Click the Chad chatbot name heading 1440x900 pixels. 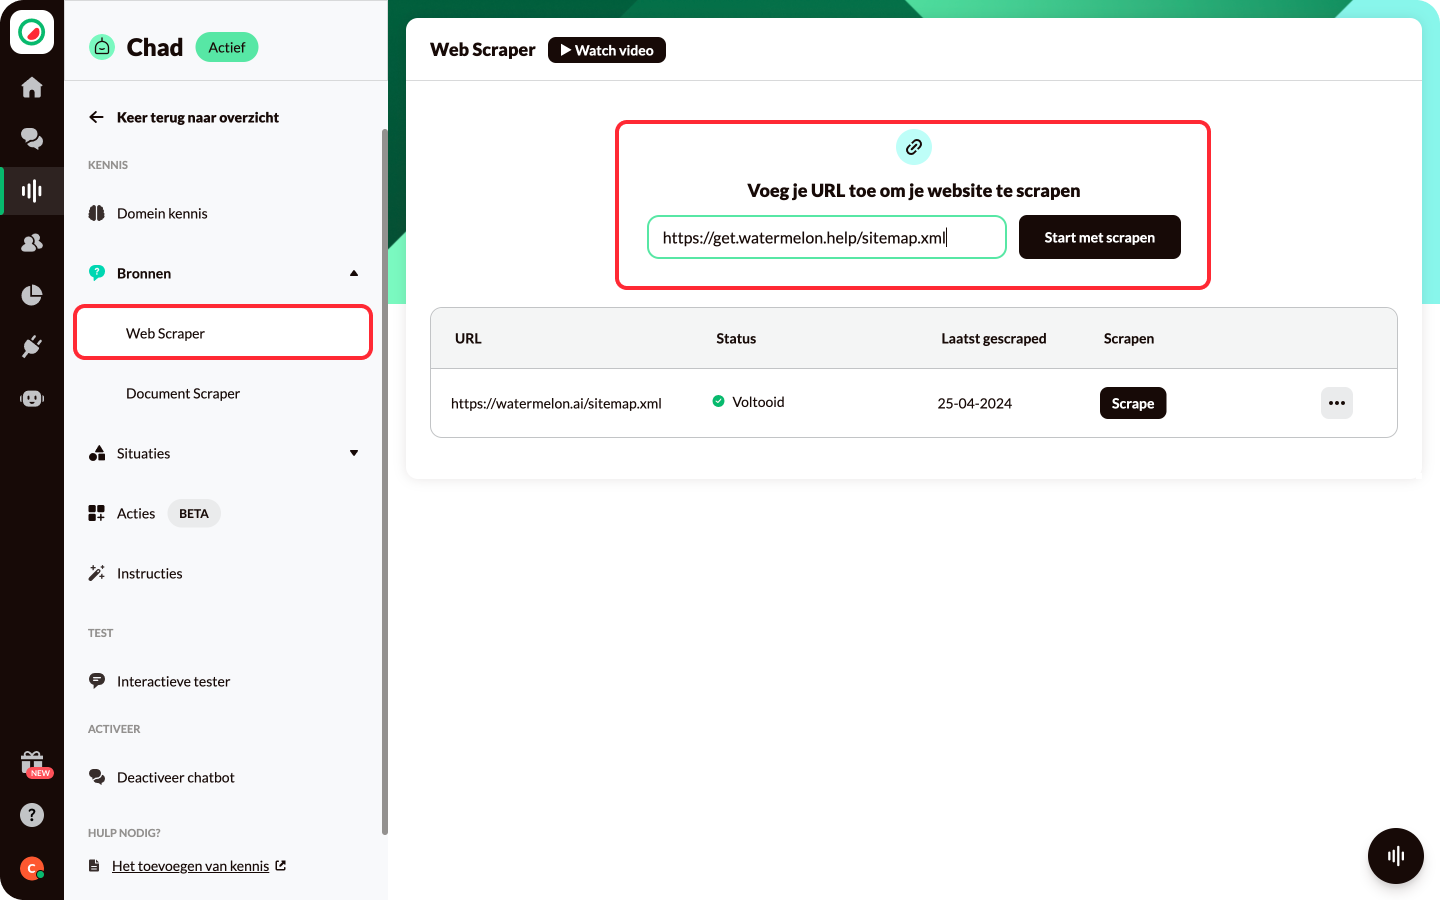[155, 47]
